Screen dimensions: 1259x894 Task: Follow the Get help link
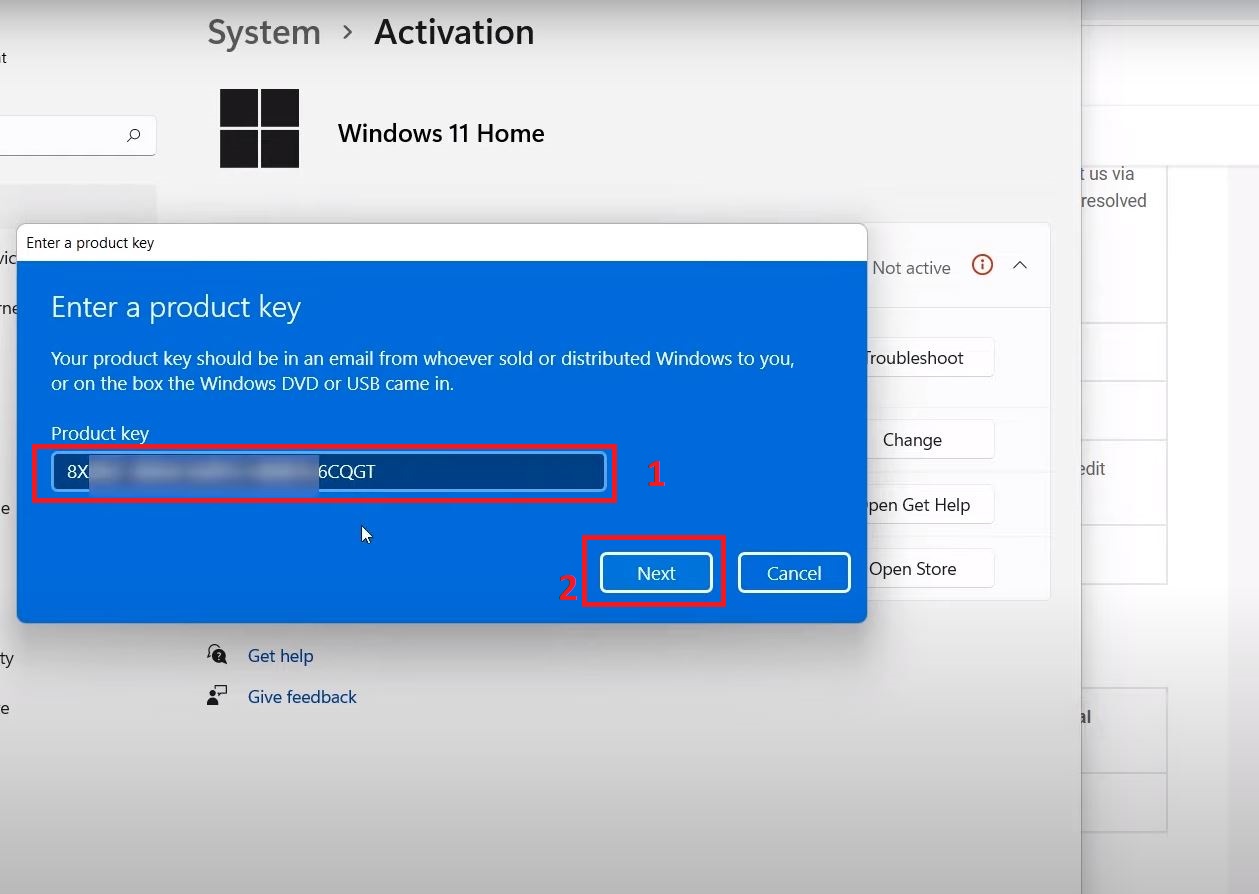[280, 656]
